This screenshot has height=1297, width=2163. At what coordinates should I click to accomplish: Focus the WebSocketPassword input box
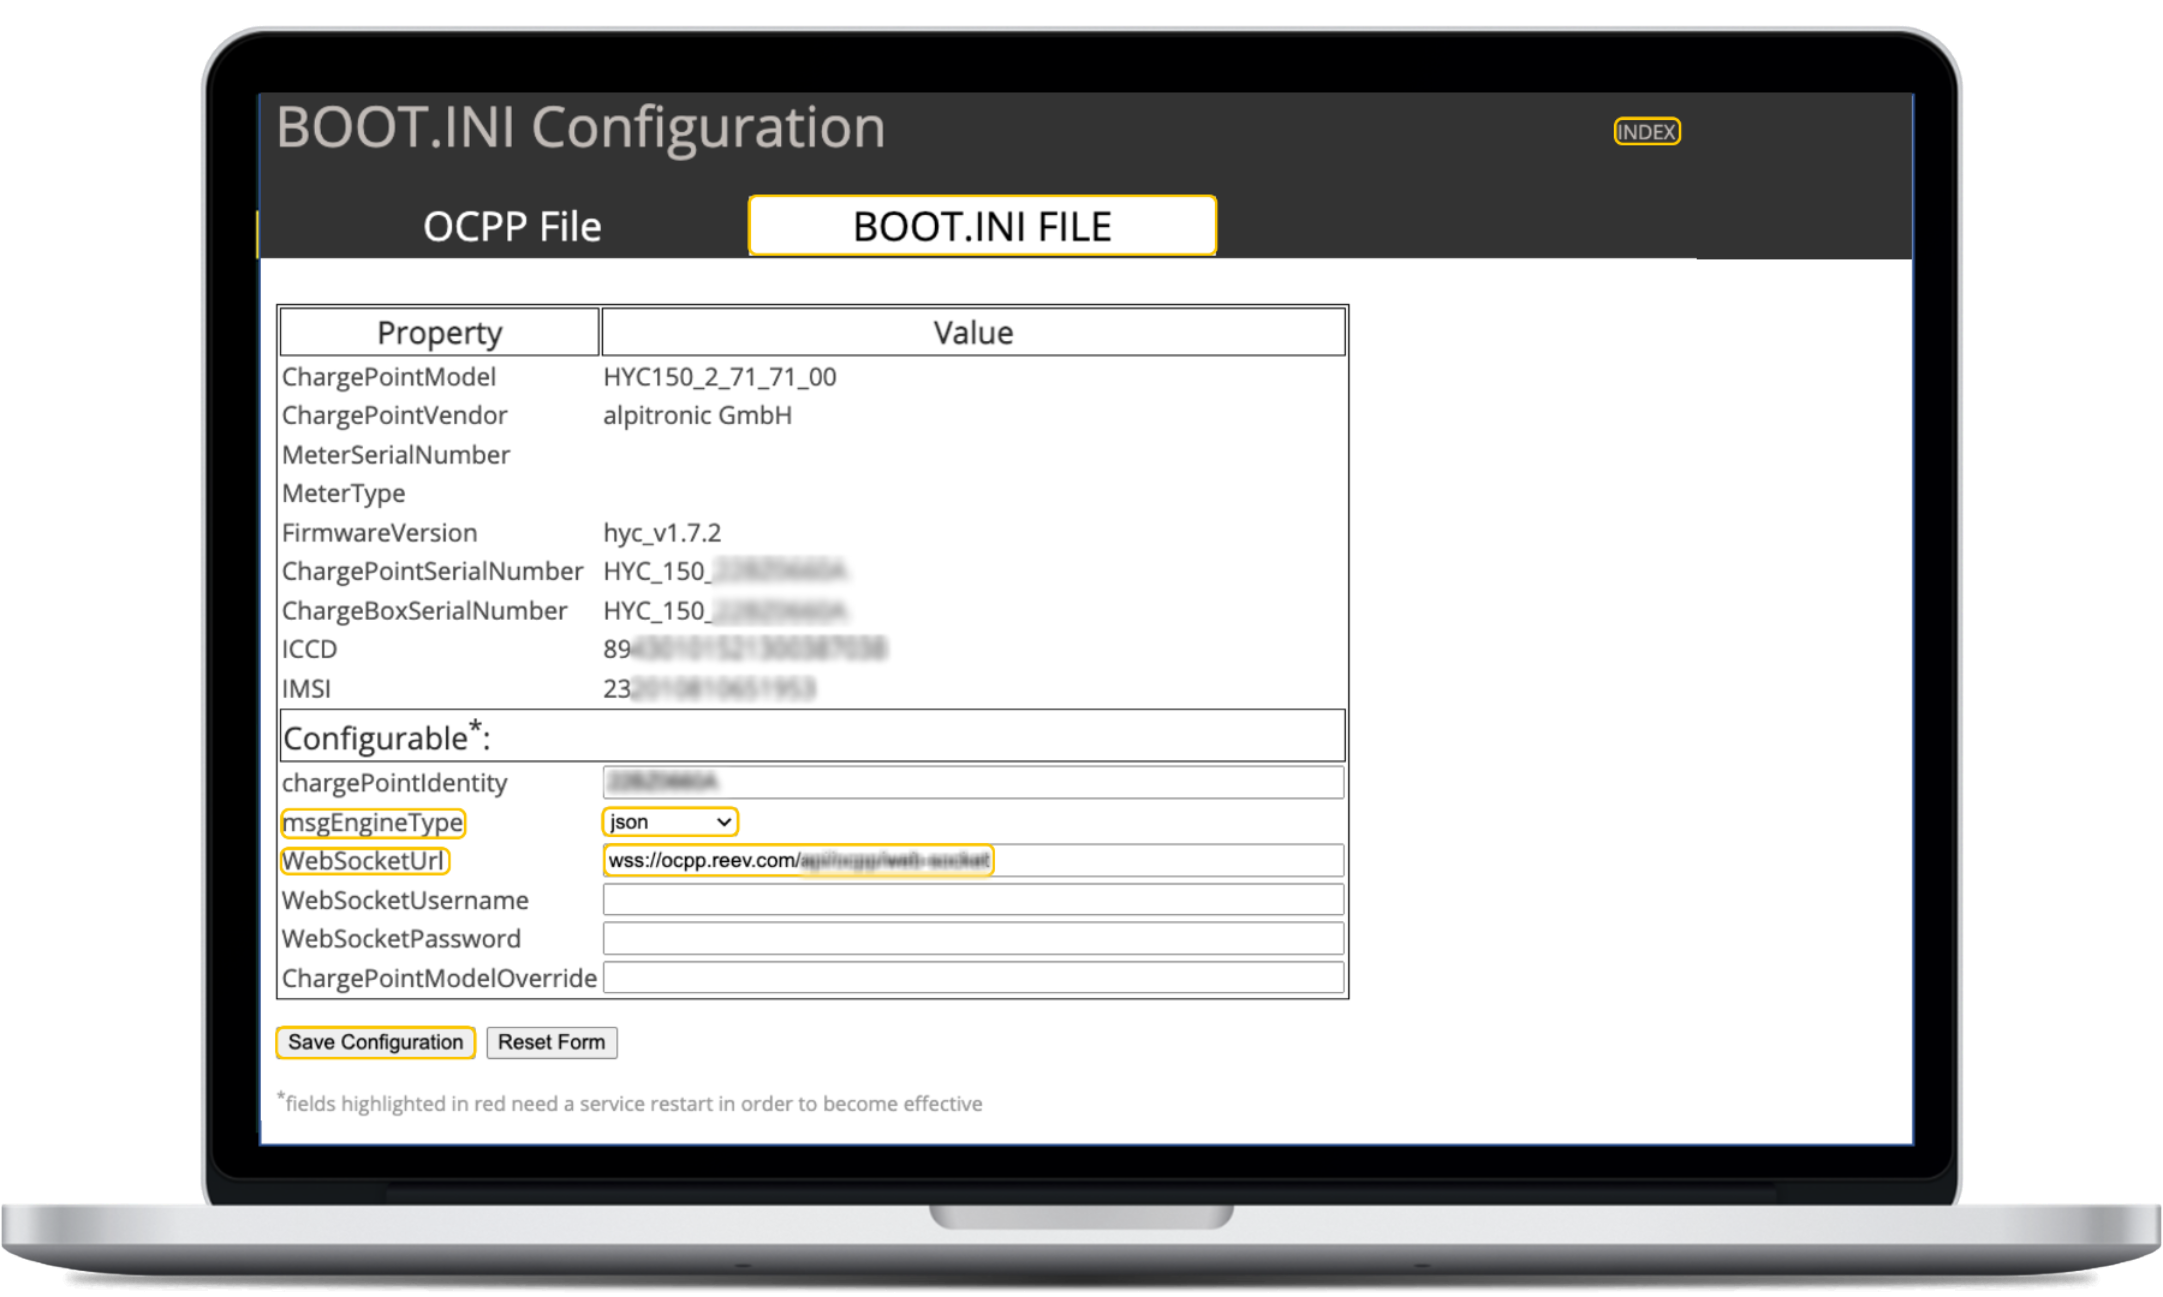[972, 939]
